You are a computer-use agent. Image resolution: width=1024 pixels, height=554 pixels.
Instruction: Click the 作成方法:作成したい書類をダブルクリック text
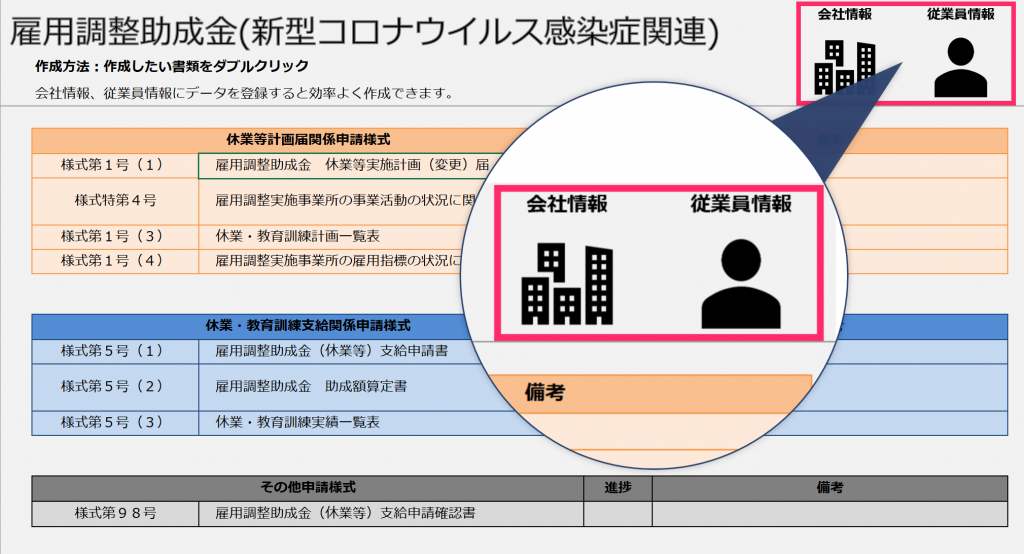[x=172, y=66]
